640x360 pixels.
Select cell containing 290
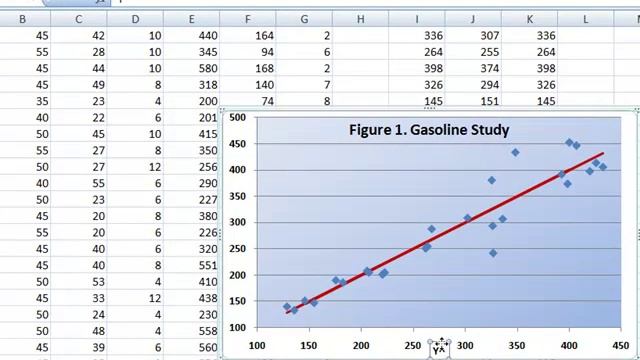click(191, 183)
